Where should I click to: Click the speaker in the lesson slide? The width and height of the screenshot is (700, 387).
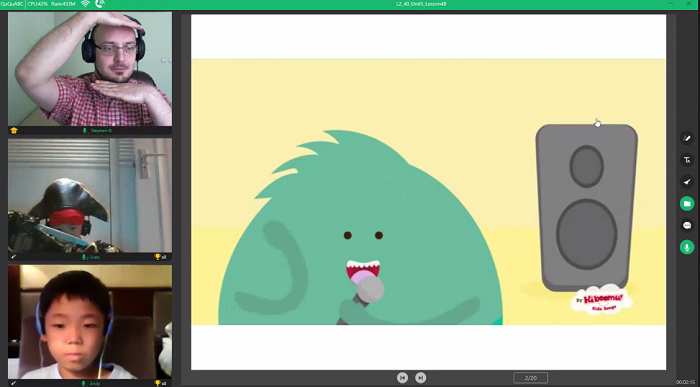pyautogui.click(x=586, y=208)
